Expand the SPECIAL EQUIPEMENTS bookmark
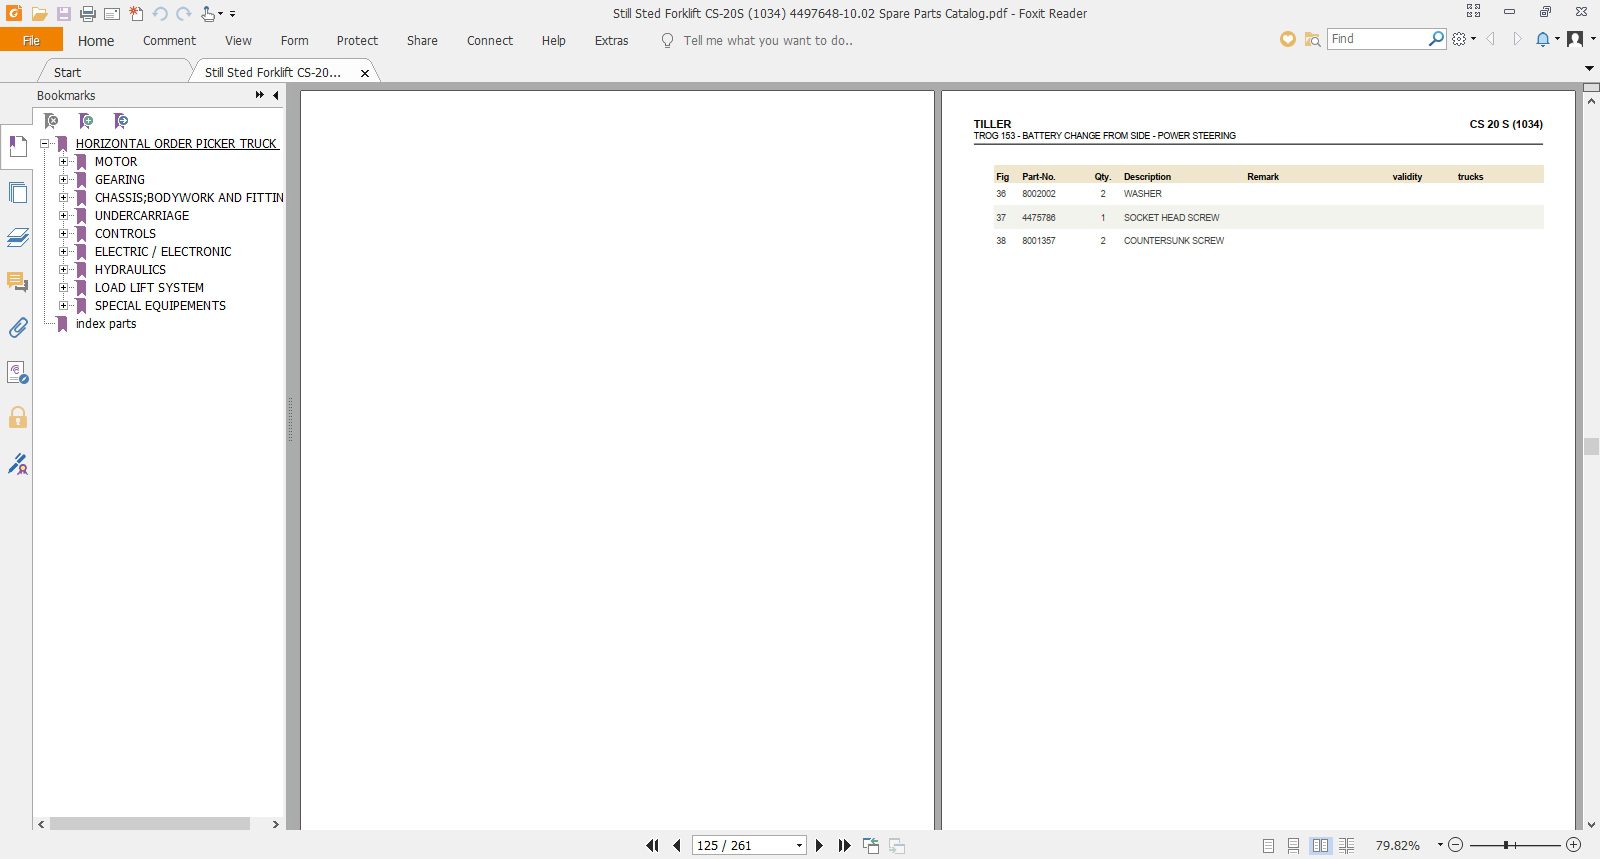The width and height of the screenshot is (1600, 859). (x=63, y=306)
